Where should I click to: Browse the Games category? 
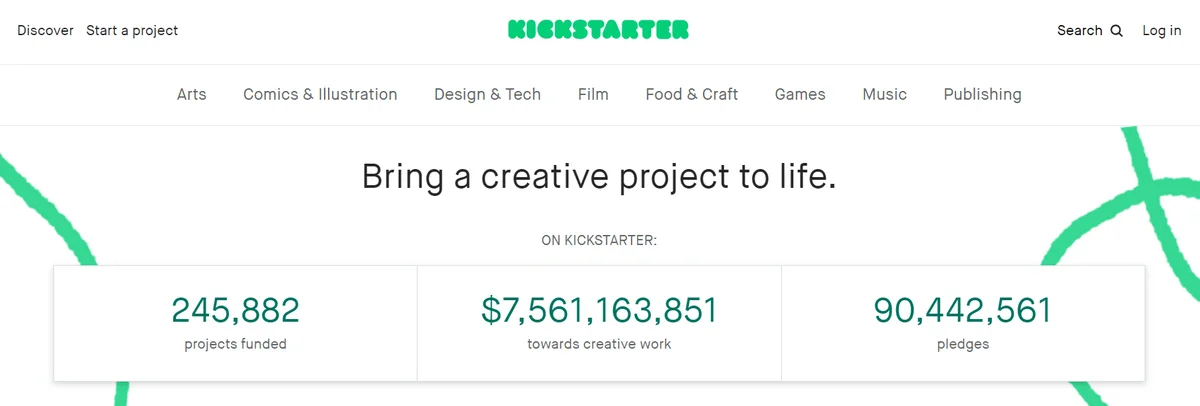point(800,94)
